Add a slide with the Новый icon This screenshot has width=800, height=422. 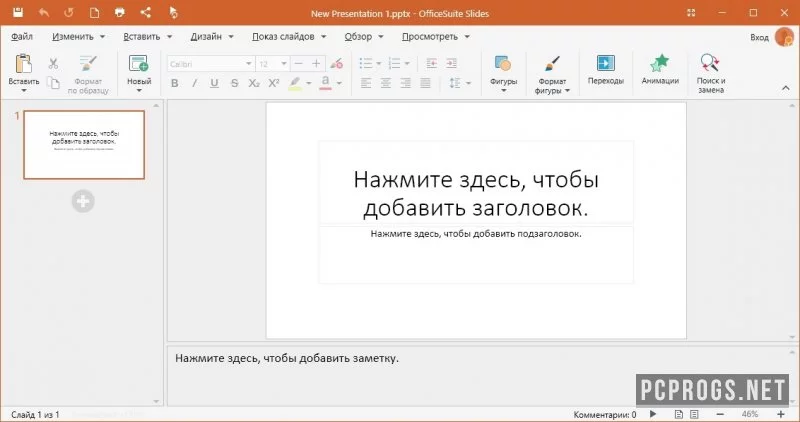[x=138, y=63]
